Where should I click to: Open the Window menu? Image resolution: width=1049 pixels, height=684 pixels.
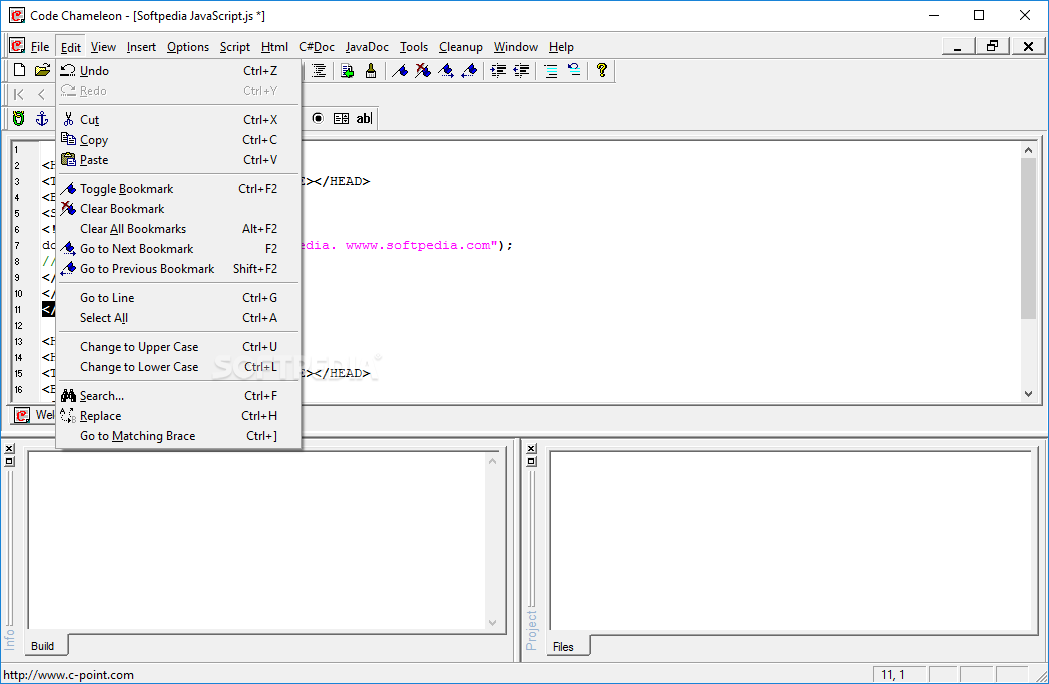tap(516, 47)
